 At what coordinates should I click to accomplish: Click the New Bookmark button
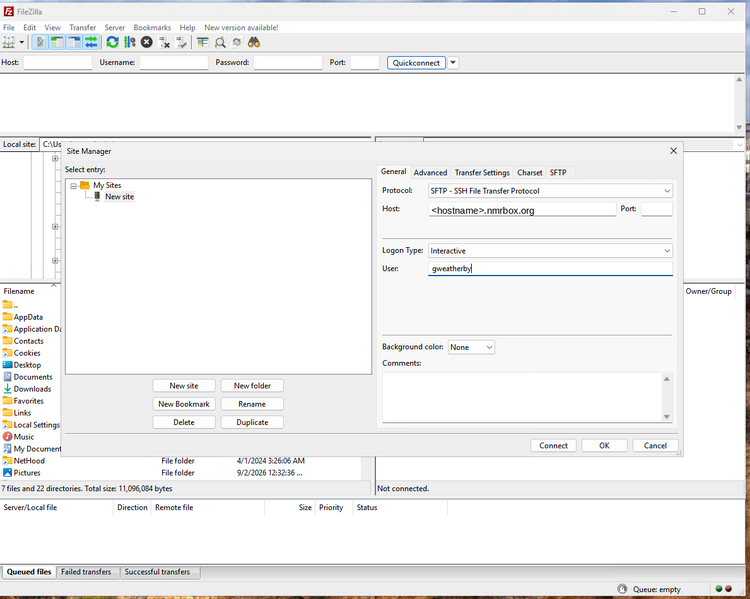pos(184,404)
